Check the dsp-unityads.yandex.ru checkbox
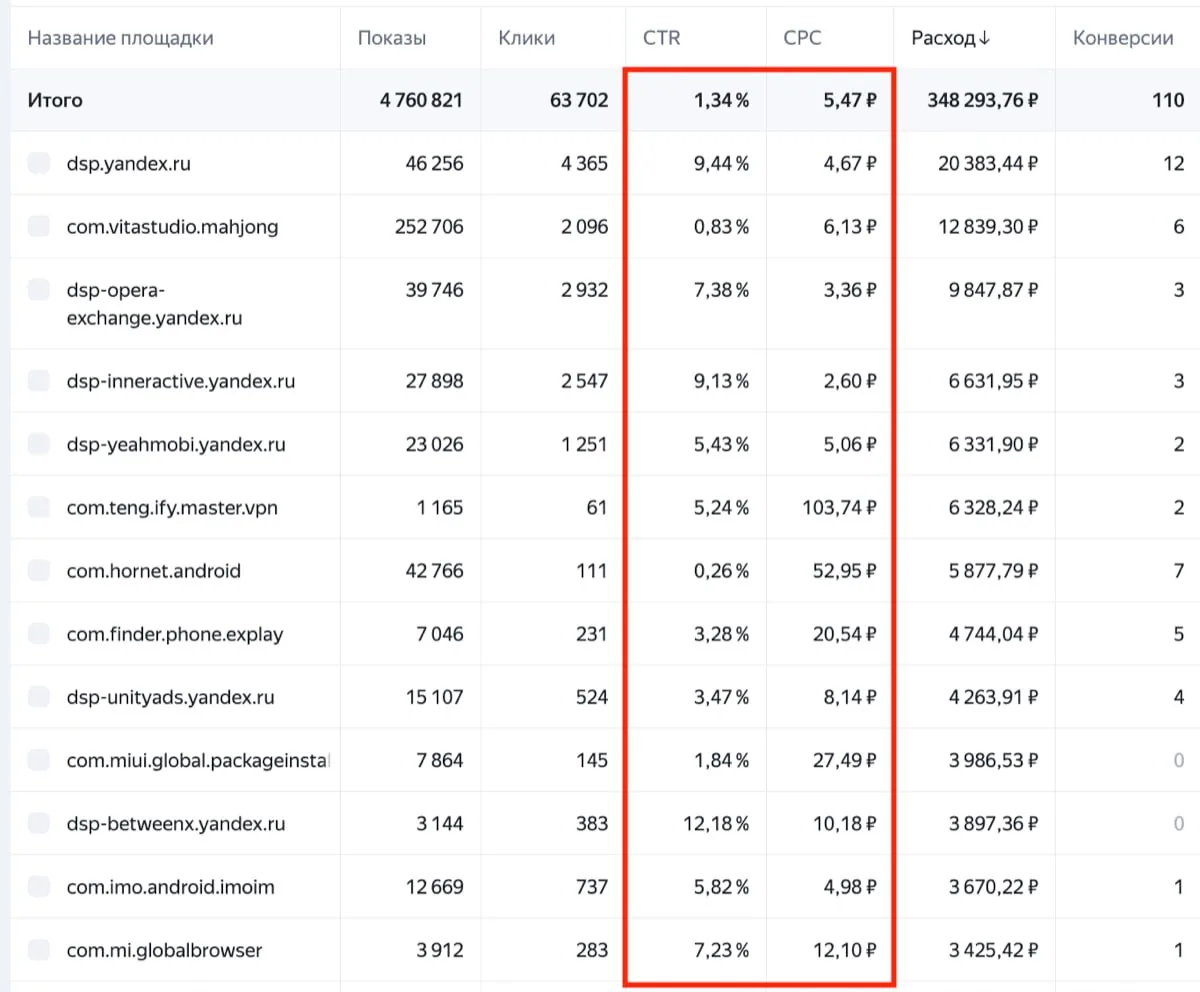Screen dimensions: 1200x992 (39, 696)
